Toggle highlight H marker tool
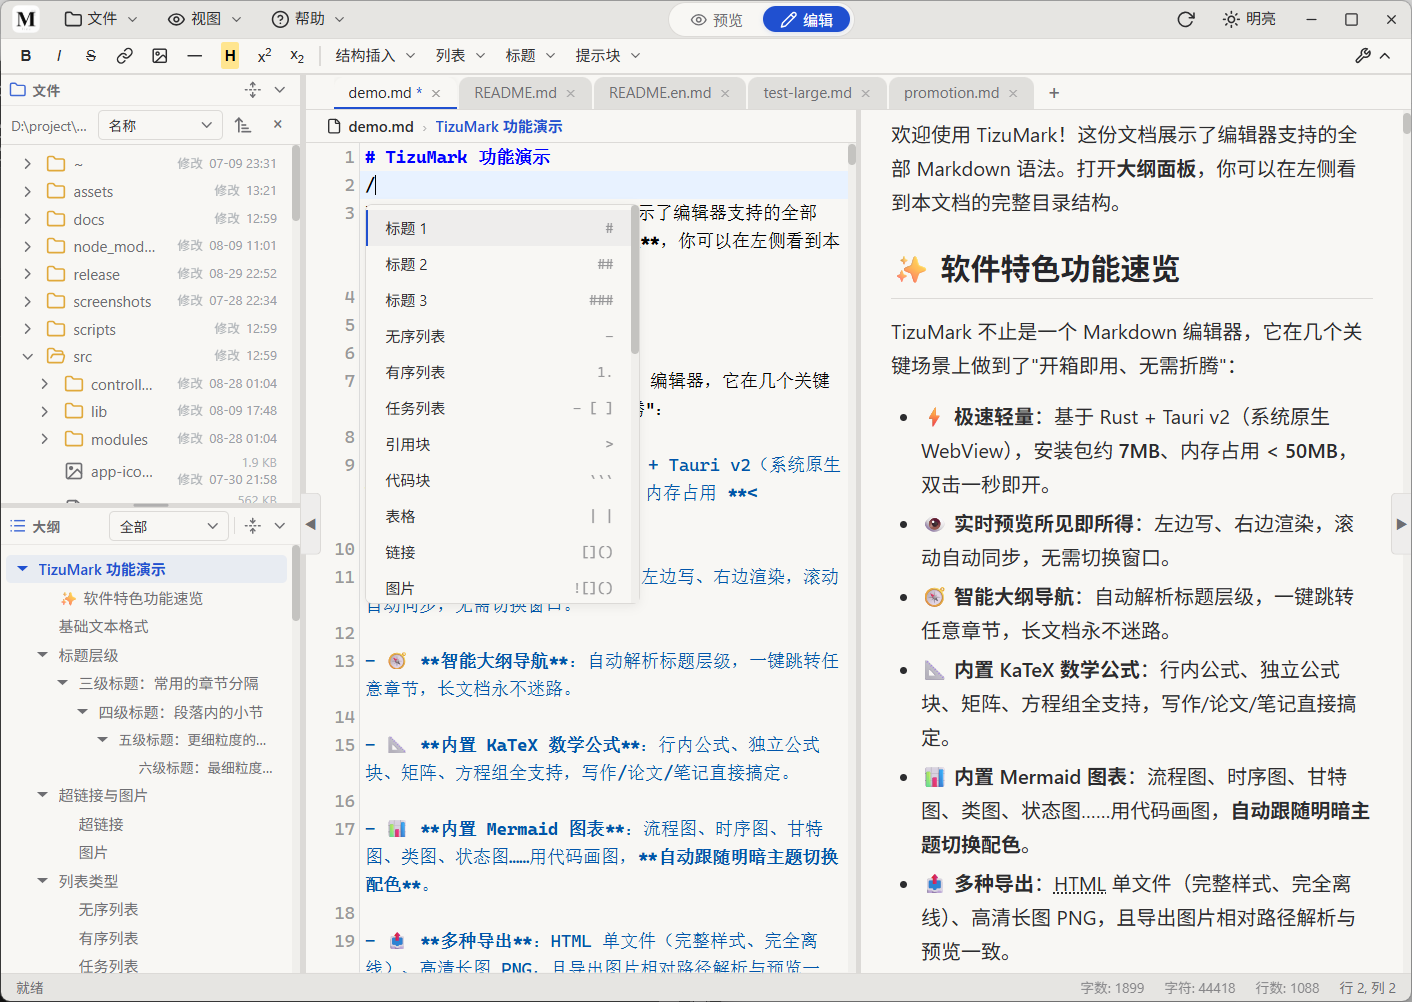 click(x=230, y=56)
